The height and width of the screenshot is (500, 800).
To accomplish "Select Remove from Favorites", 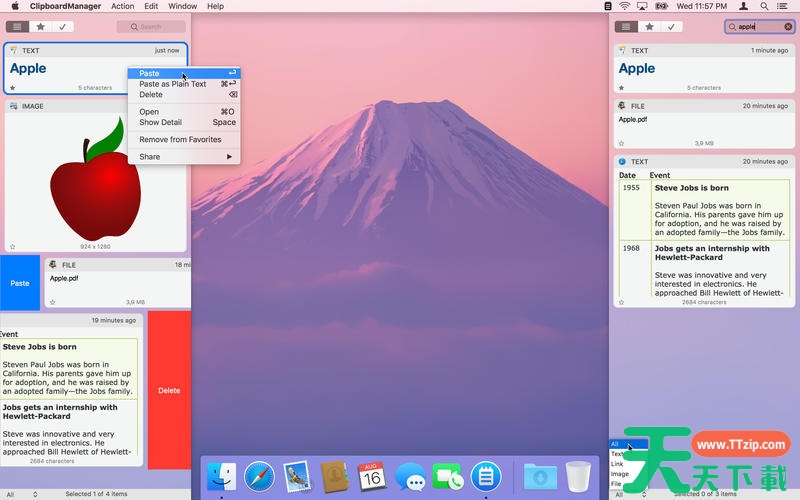I will coord(184,139).
